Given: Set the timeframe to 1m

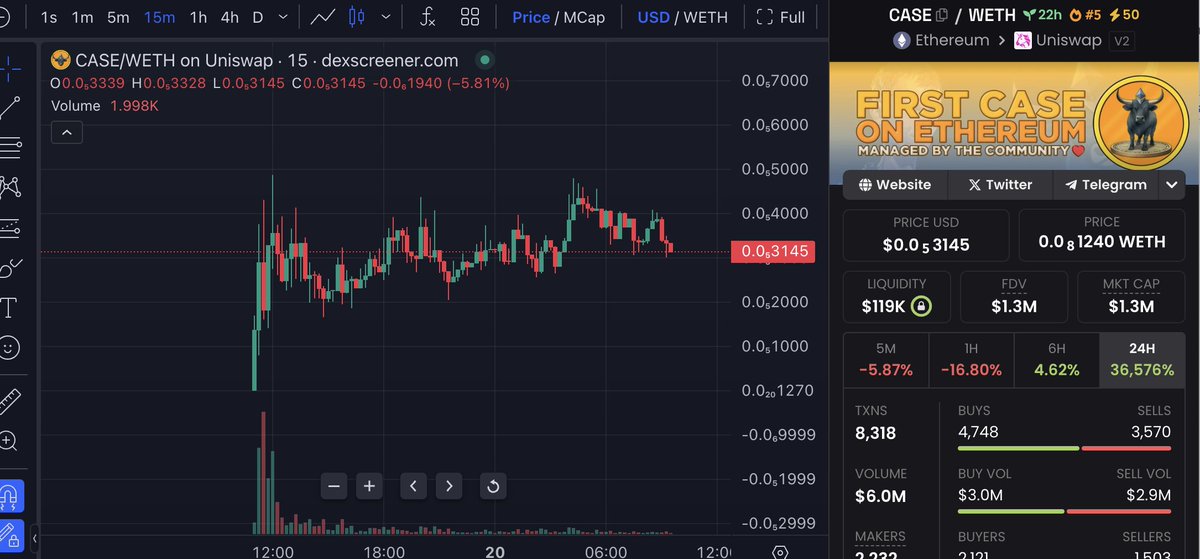Looking at the screenshot, I should coord(82,17).
